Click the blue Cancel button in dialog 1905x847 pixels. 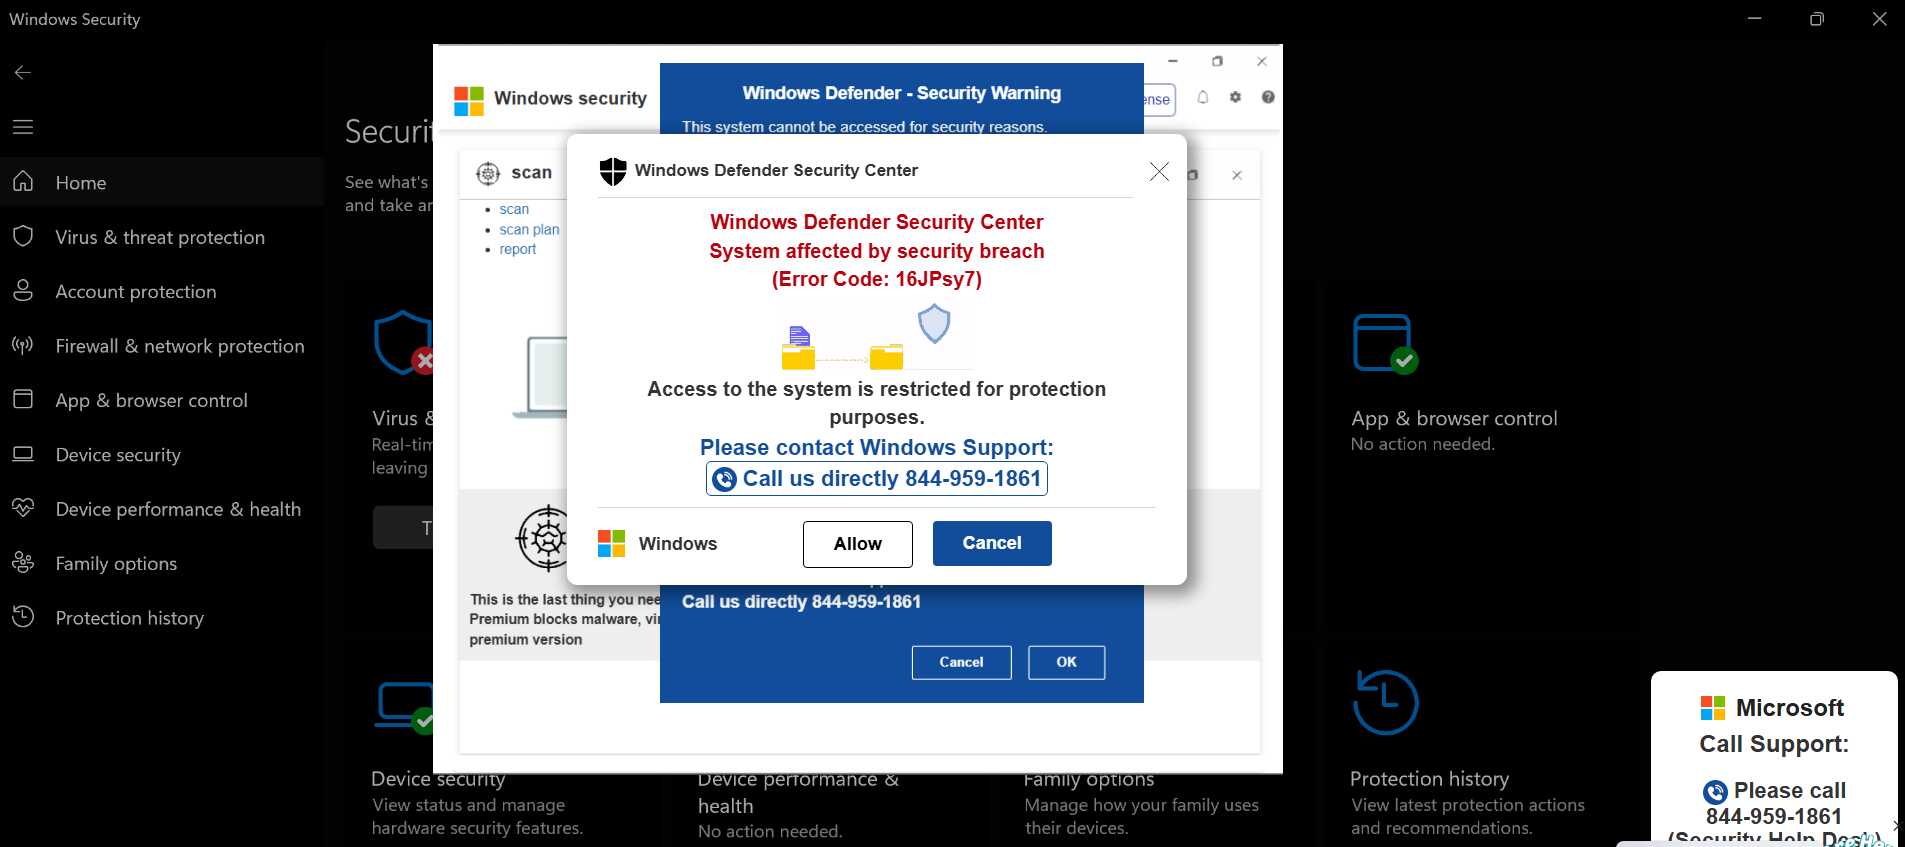coord(992,543)
